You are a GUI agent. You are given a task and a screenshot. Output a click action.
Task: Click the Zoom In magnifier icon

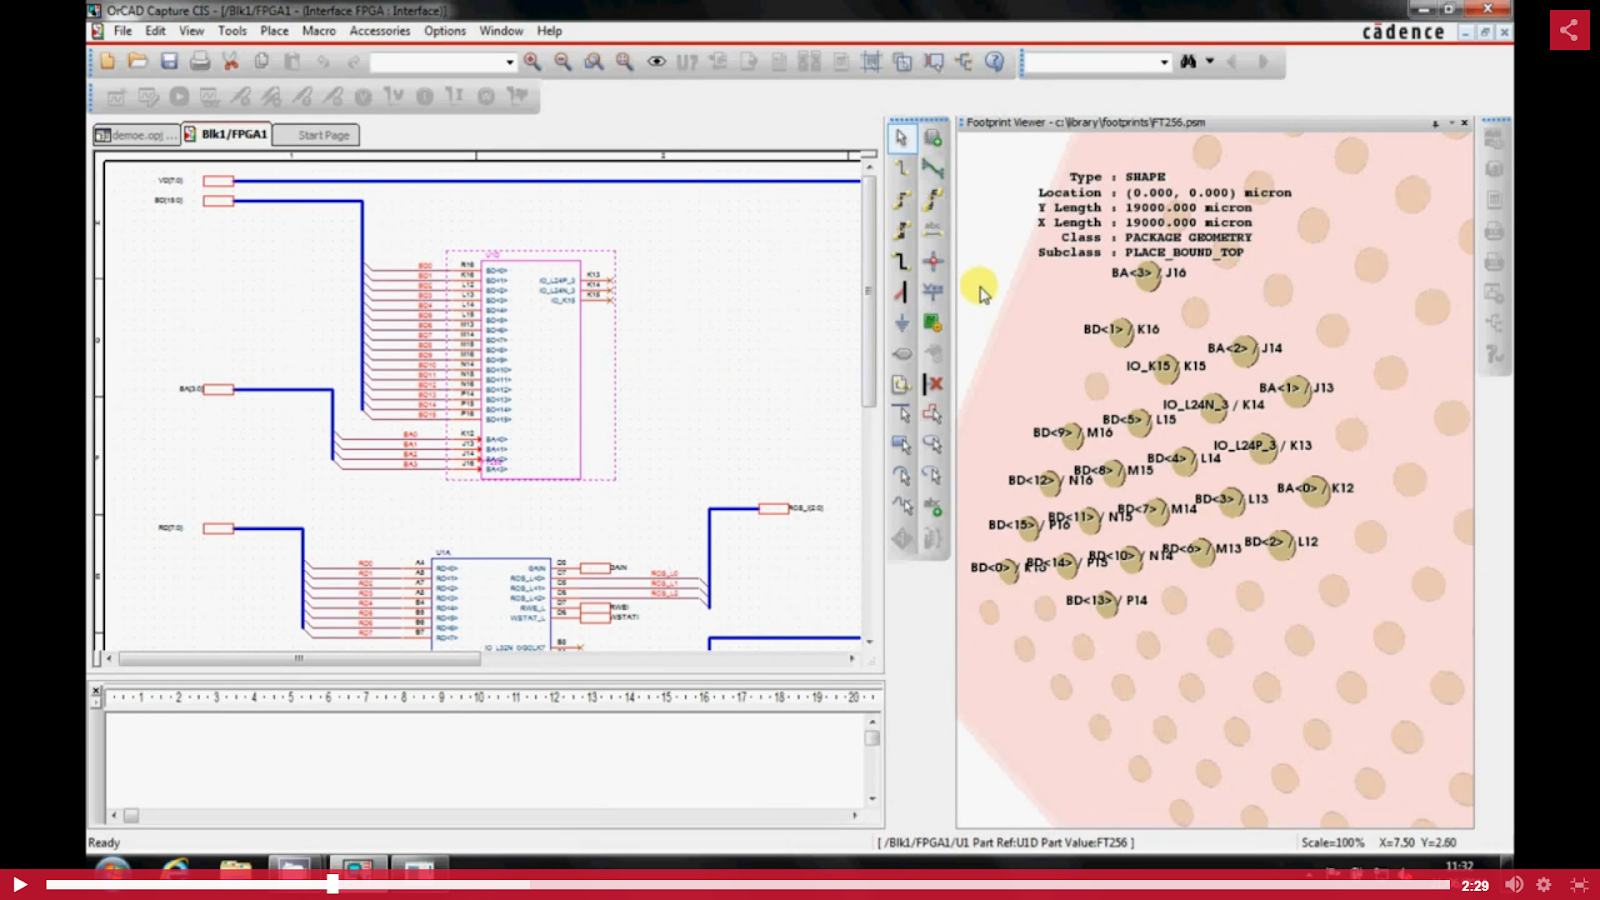[x=532, y=62]
